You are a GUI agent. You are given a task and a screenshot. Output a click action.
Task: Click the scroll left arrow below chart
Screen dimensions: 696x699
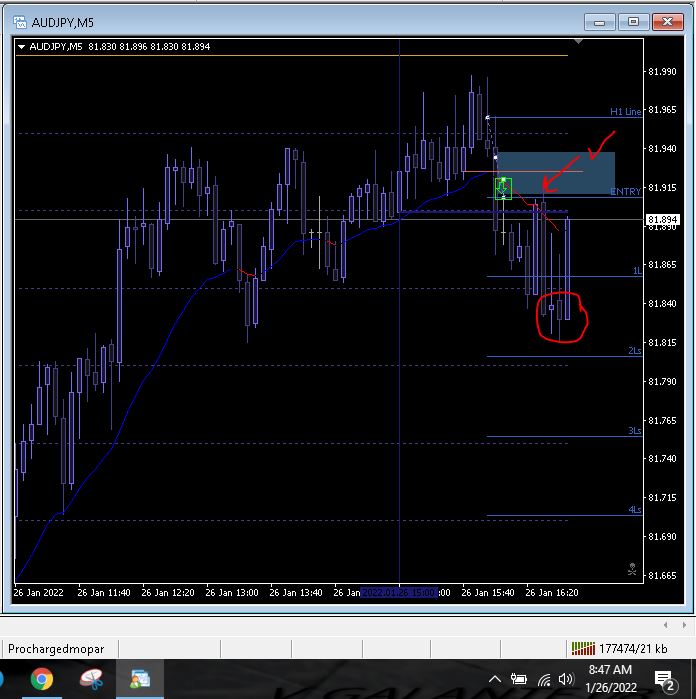[666, 625]
